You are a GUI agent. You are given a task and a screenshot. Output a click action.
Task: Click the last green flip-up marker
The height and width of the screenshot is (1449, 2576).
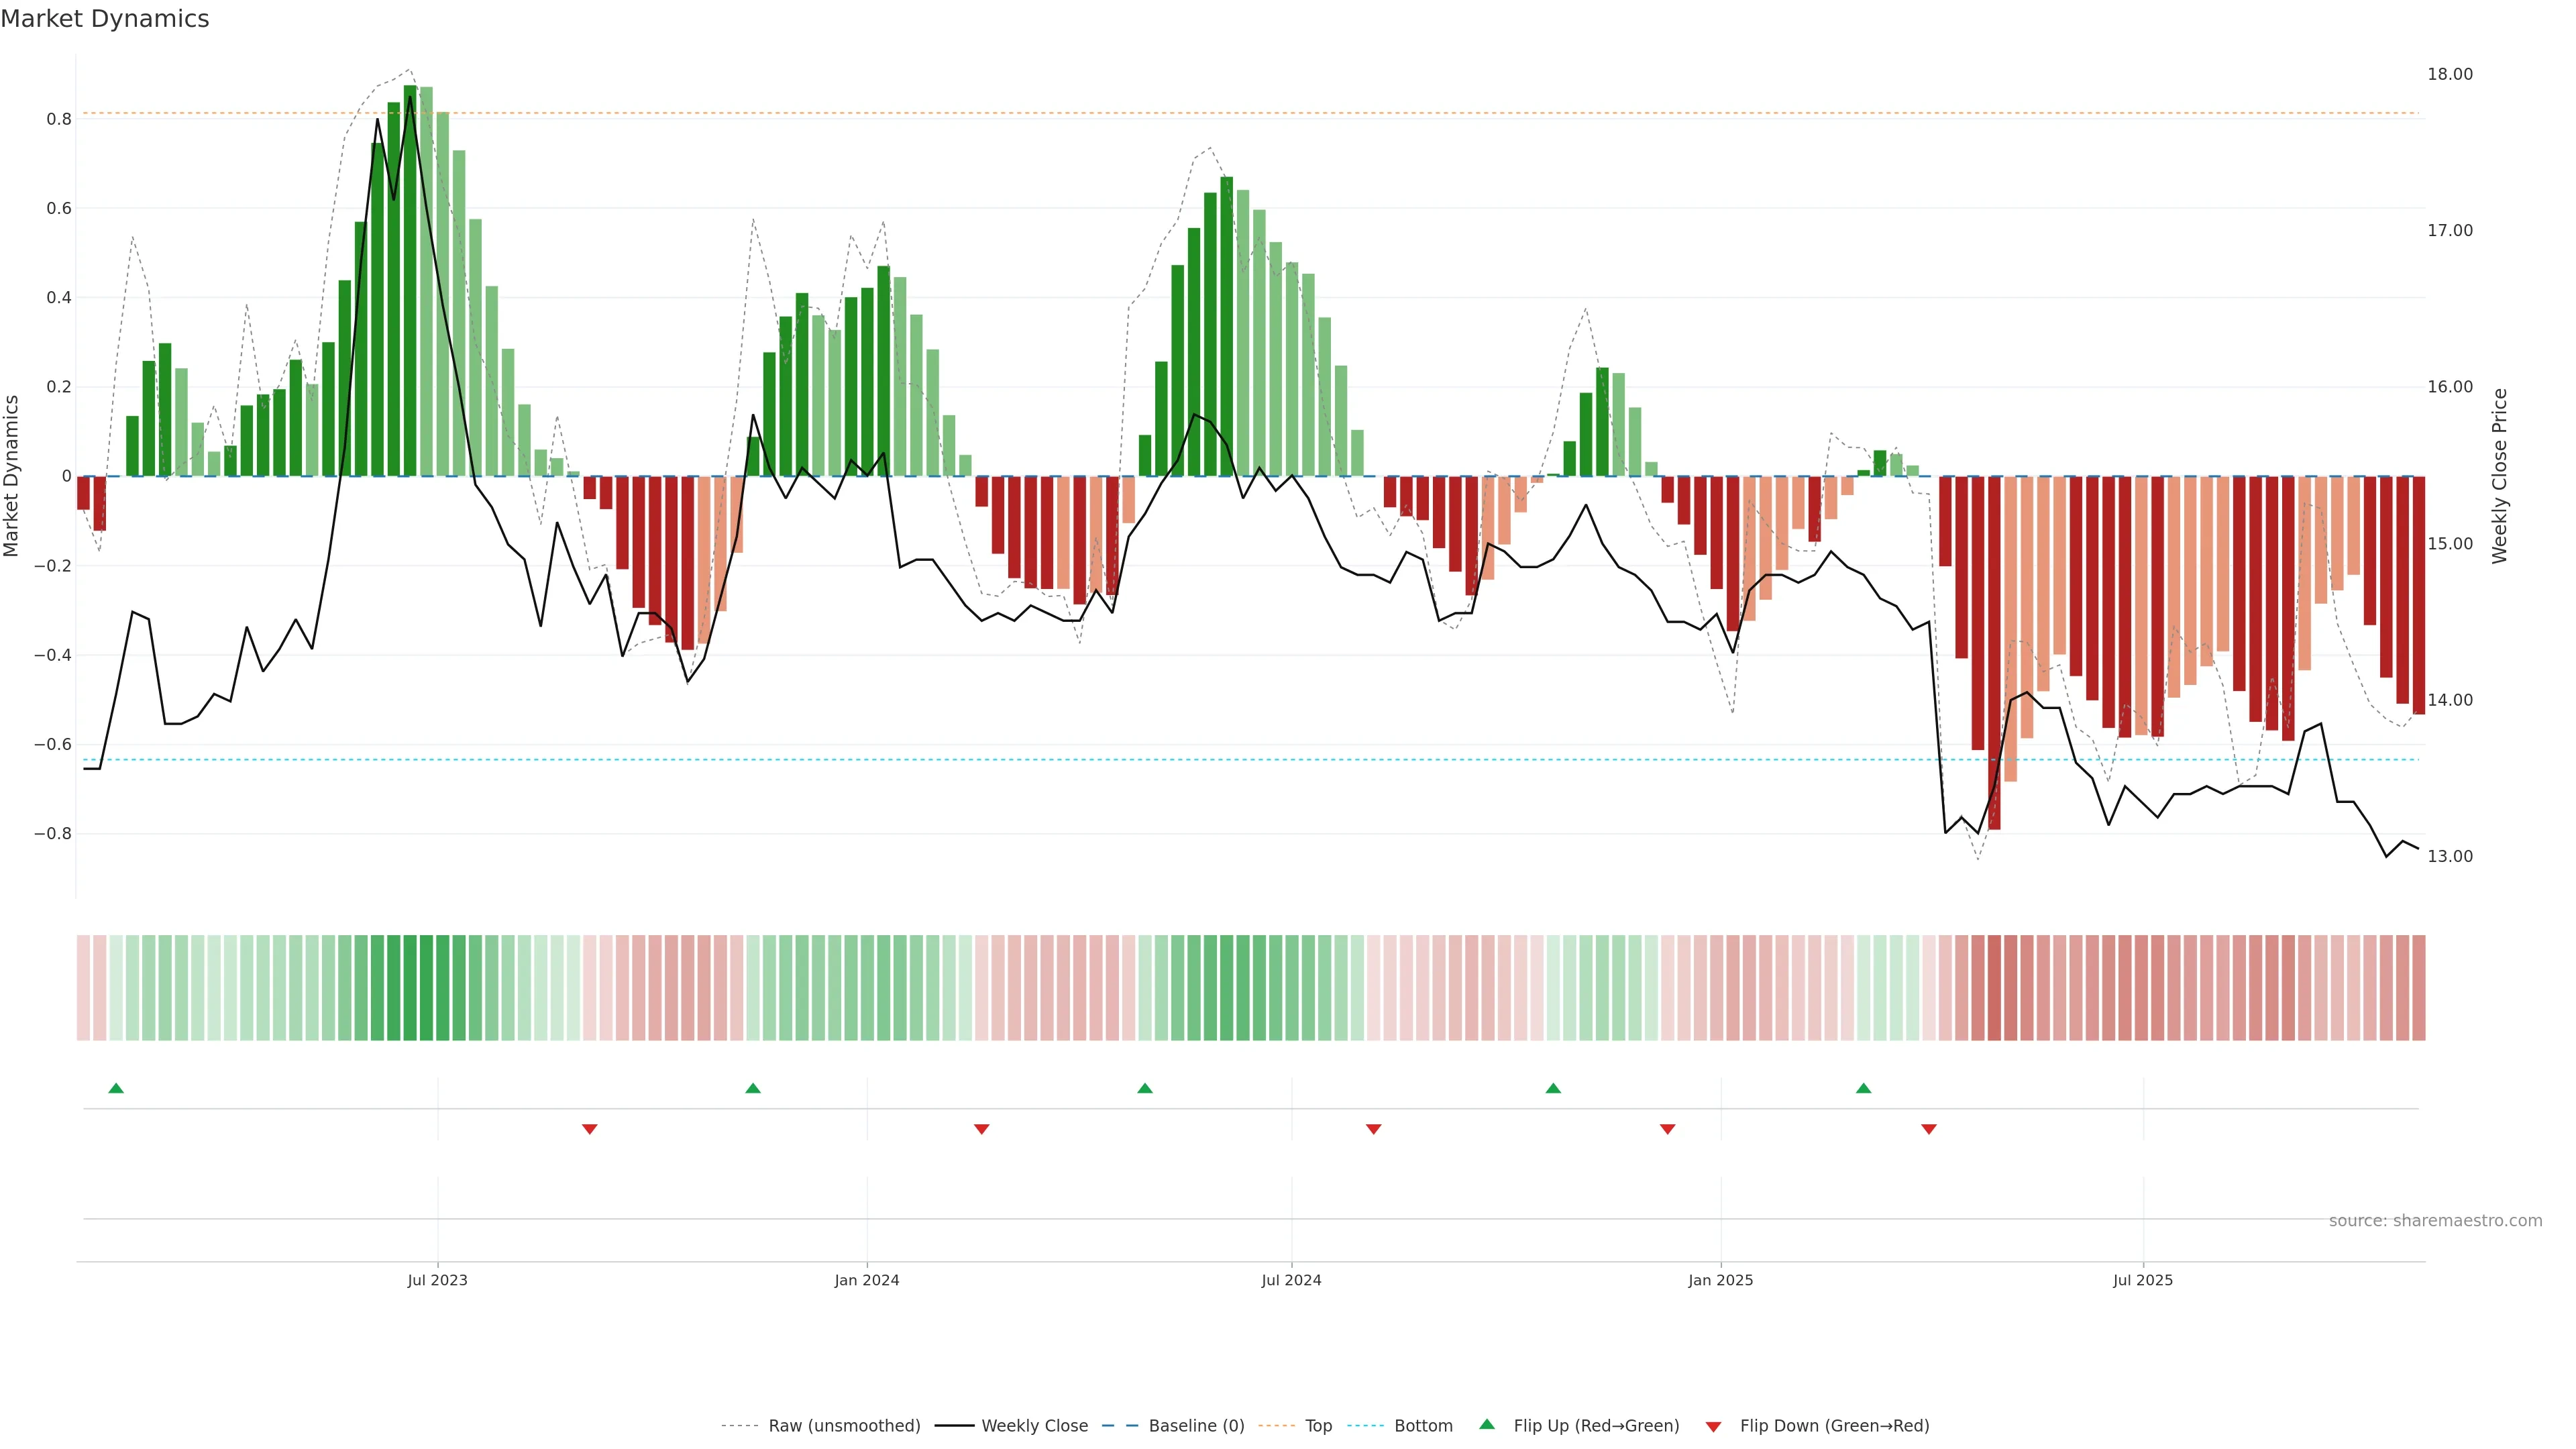(1863, 1088)
